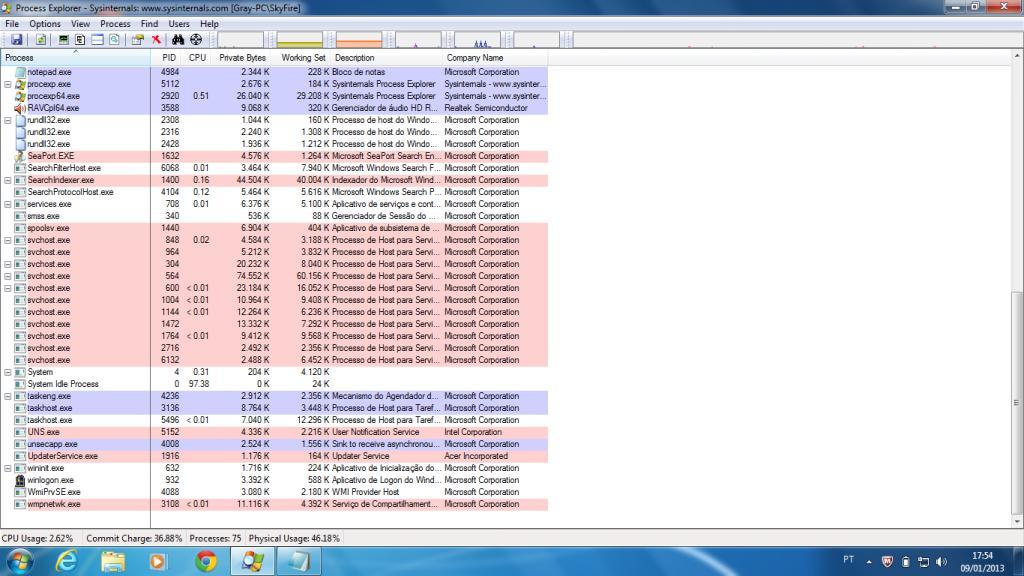Click the UpdaterService.exe process icon

(x=20, y=456)
